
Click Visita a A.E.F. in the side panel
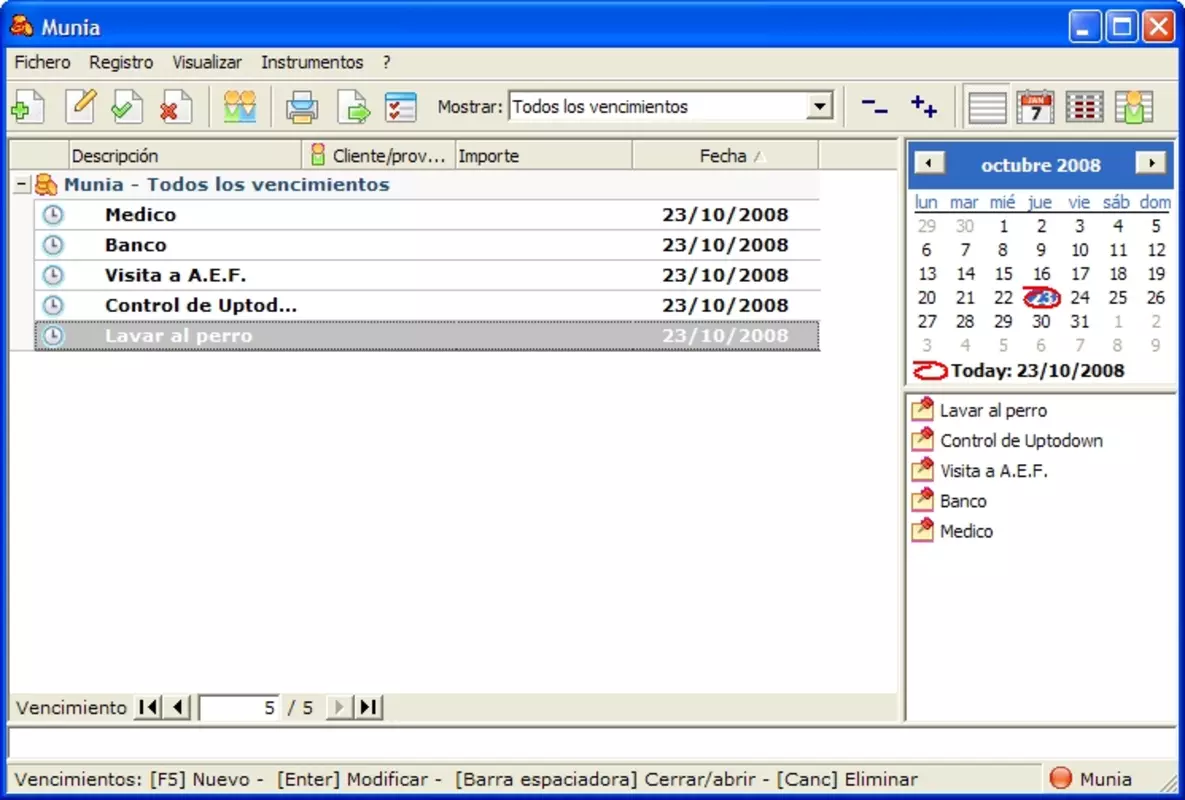click(x=994, y=471)
